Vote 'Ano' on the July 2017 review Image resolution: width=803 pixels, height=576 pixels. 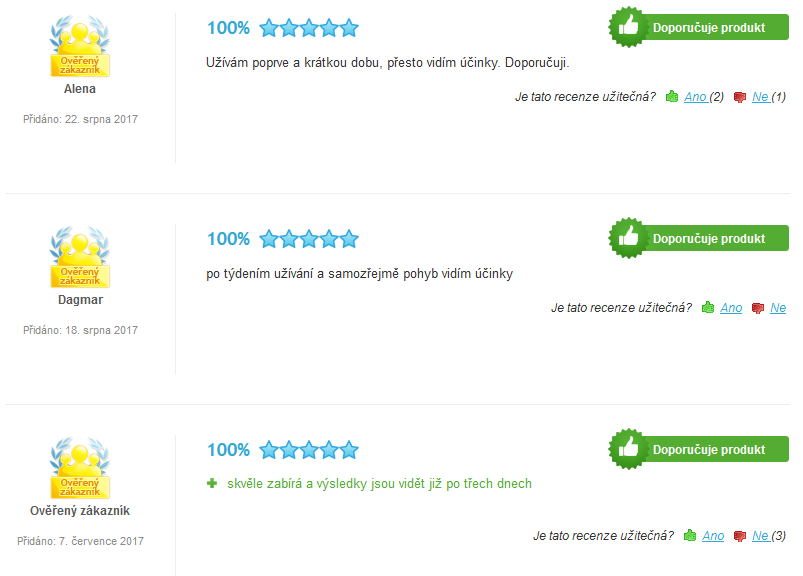(x=713, y=536)
